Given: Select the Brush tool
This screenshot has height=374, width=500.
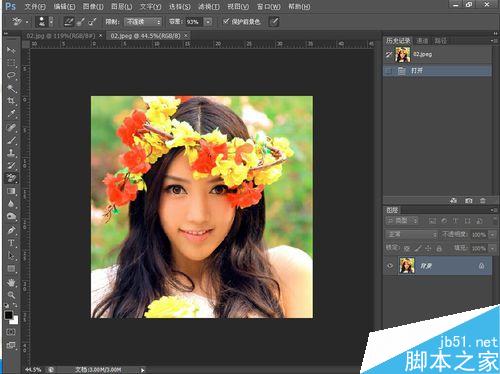Looking at the screenshot, I should tap(11, 140).
